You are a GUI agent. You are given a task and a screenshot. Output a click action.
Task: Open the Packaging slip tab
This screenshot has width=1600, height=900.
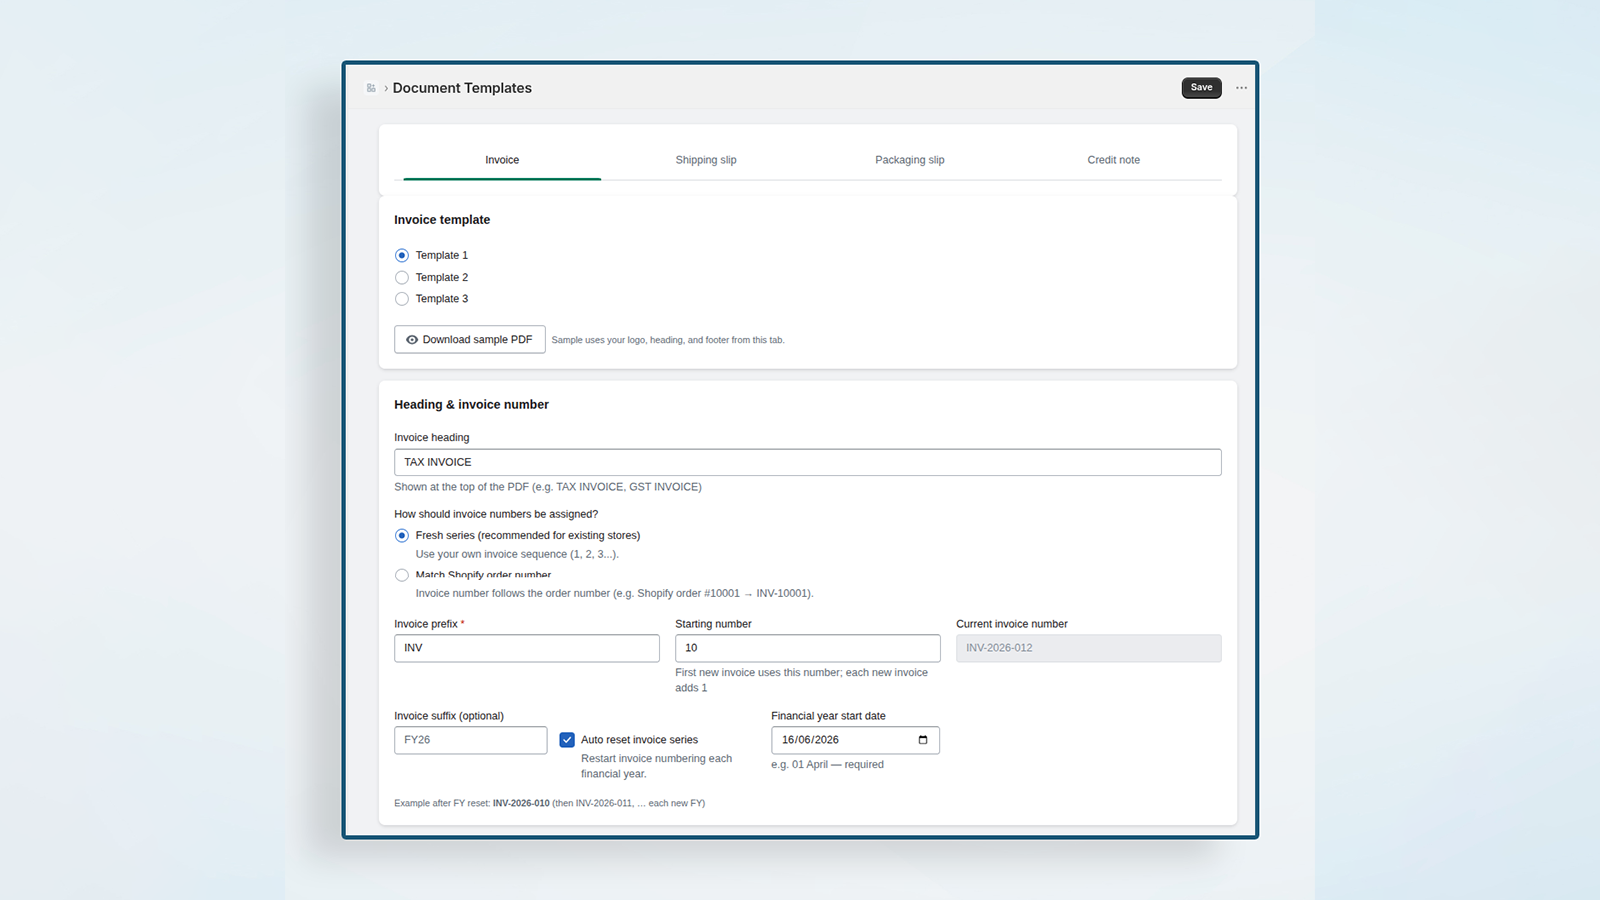pyautogui.click(x=910, y=160)
